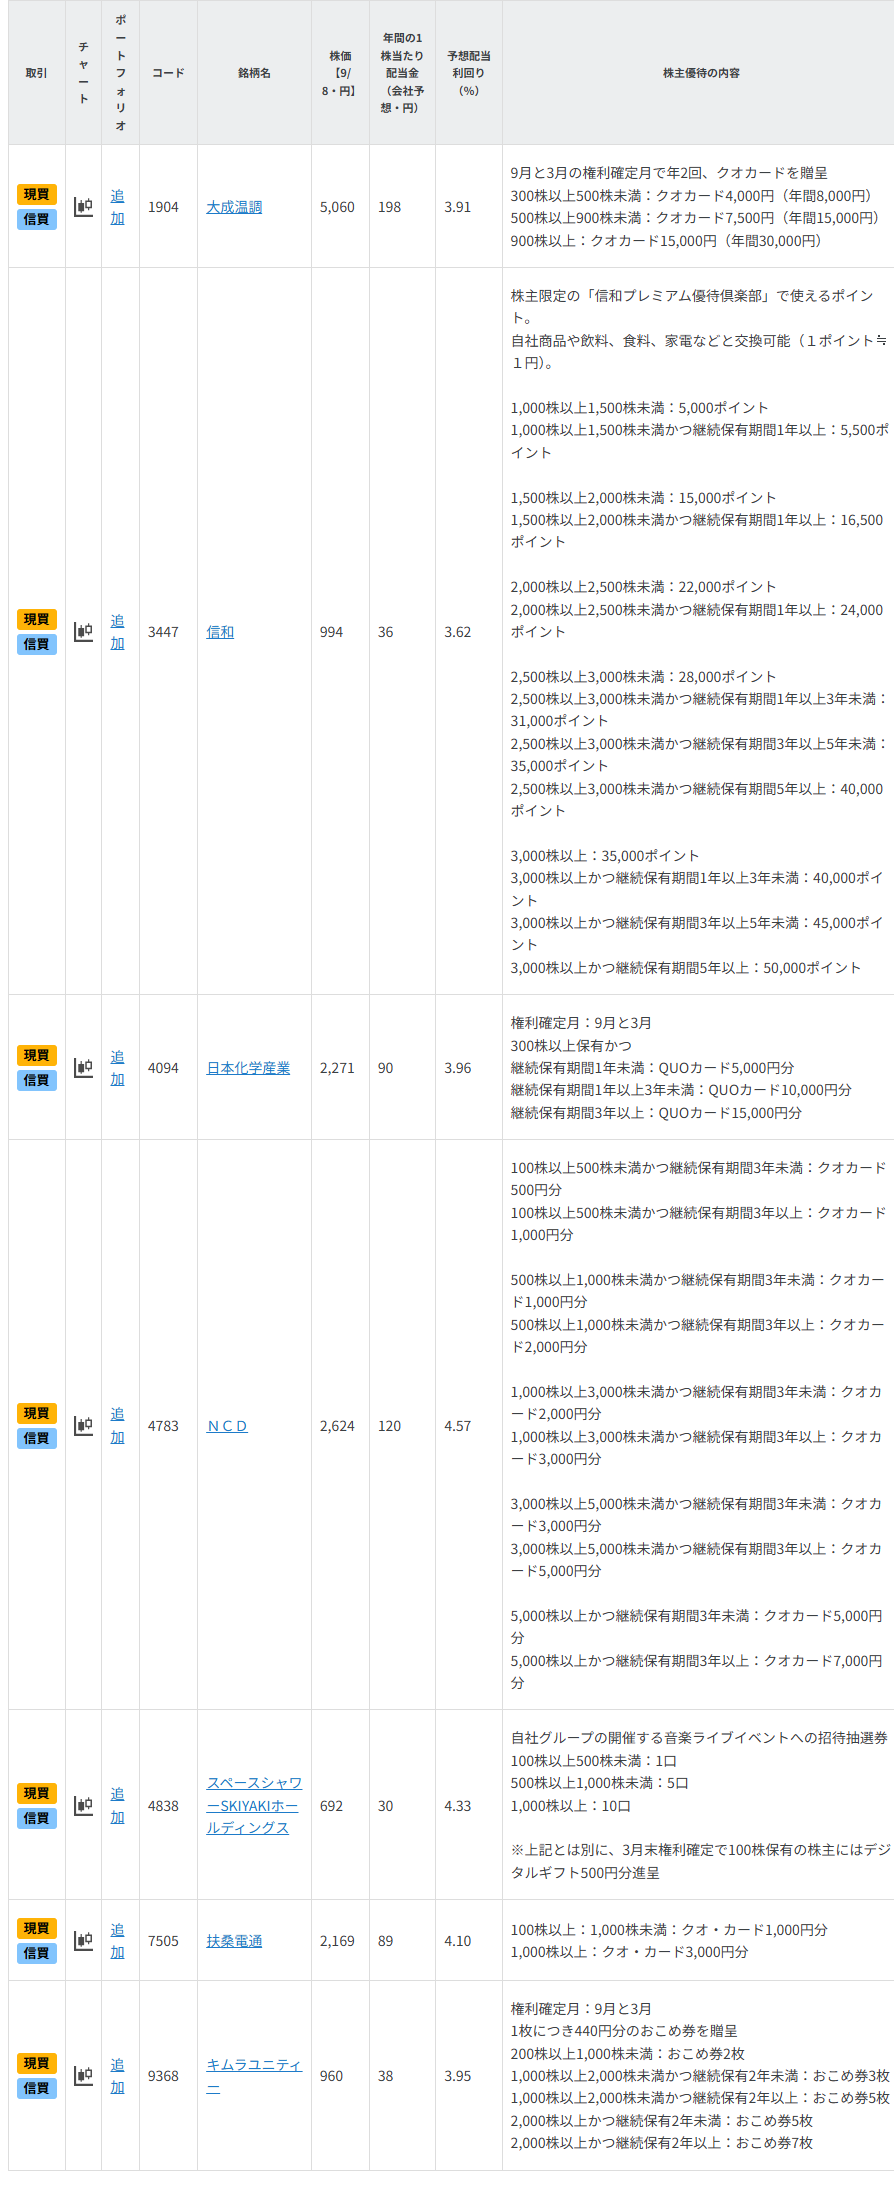
Task: Click 現買 button for 大成温調
Action: [x=37, y=195]
